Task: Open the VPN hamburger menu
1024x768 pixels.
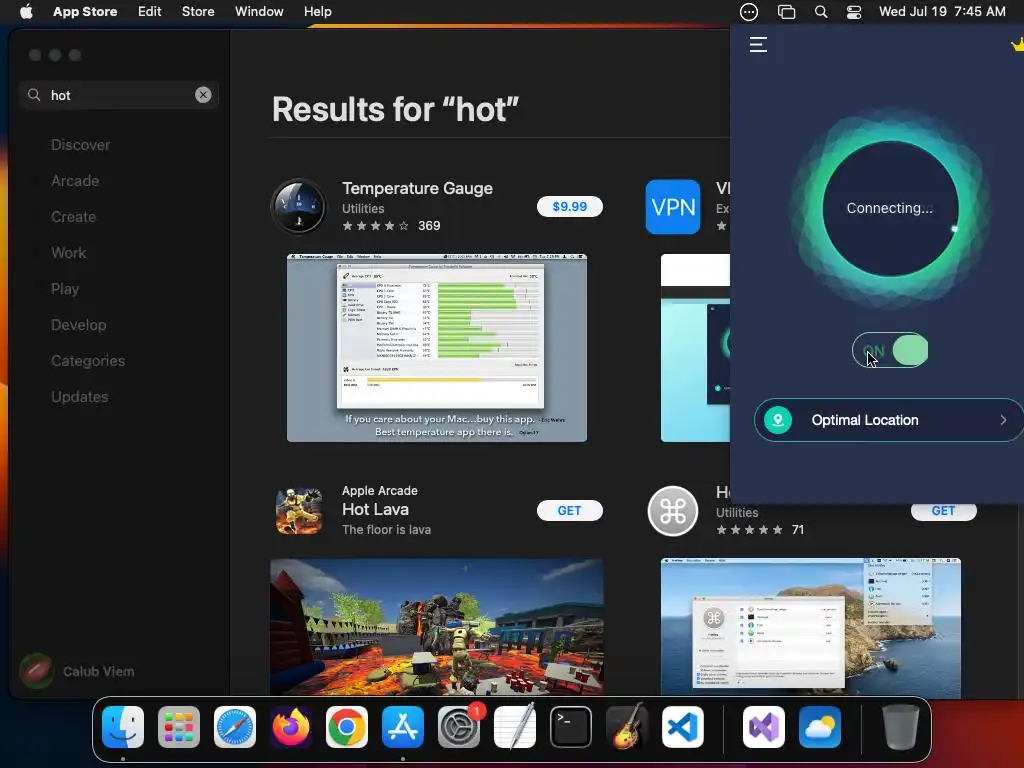Action: 758,44
